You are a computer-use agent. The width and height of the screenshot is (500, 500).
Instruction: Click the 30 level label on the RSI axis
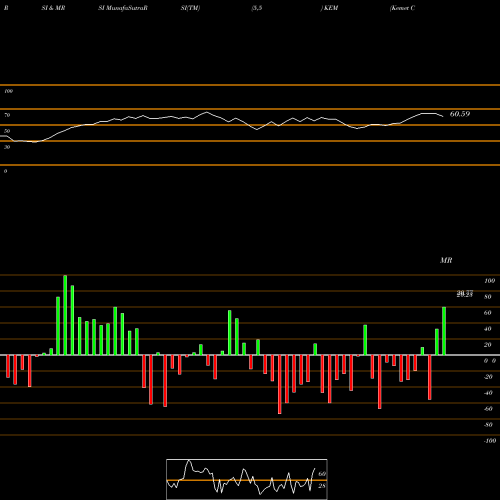(x=7, y=147)
